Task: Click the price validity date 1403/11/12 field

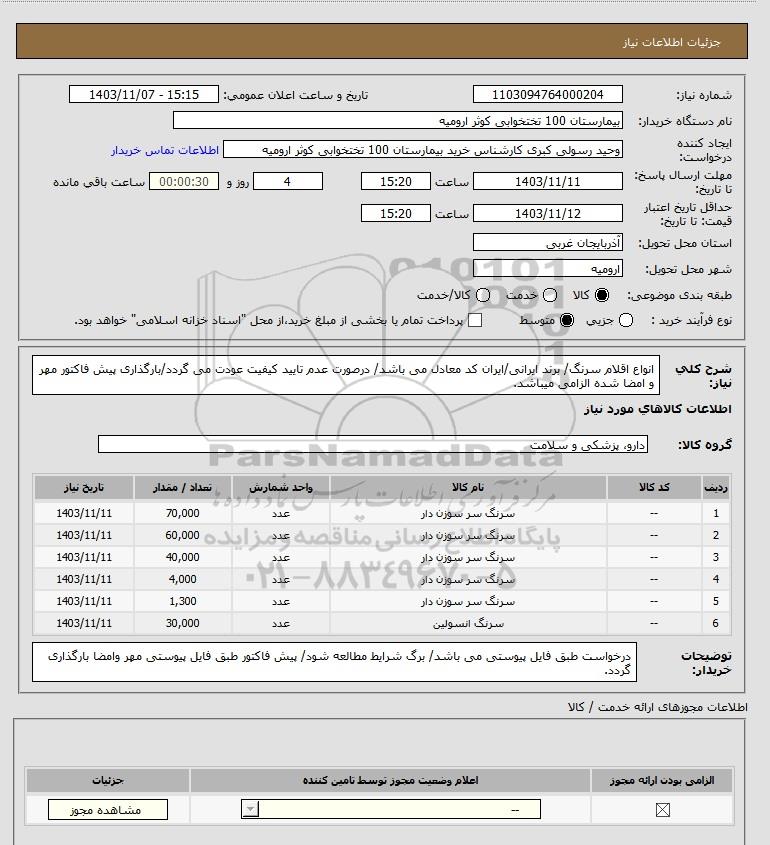Action: (547, 213)
